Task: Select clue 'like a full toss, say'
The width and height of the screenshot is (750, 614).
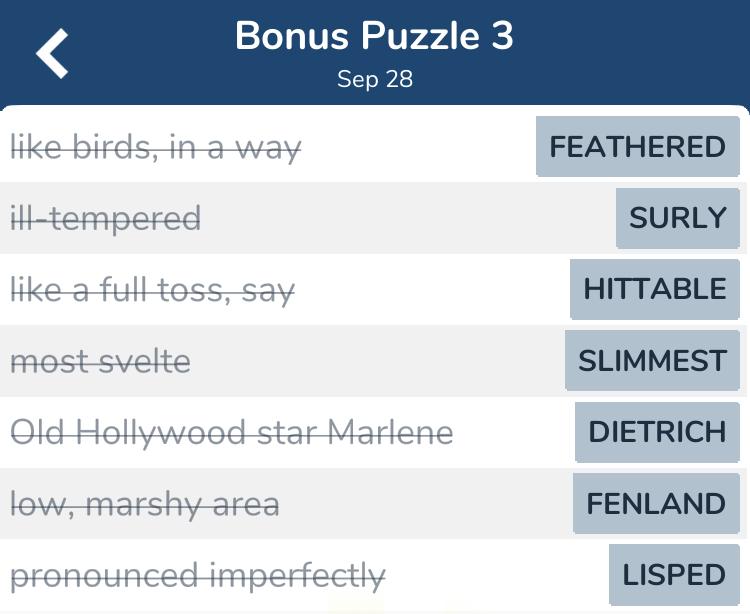Action: [153, 290]
